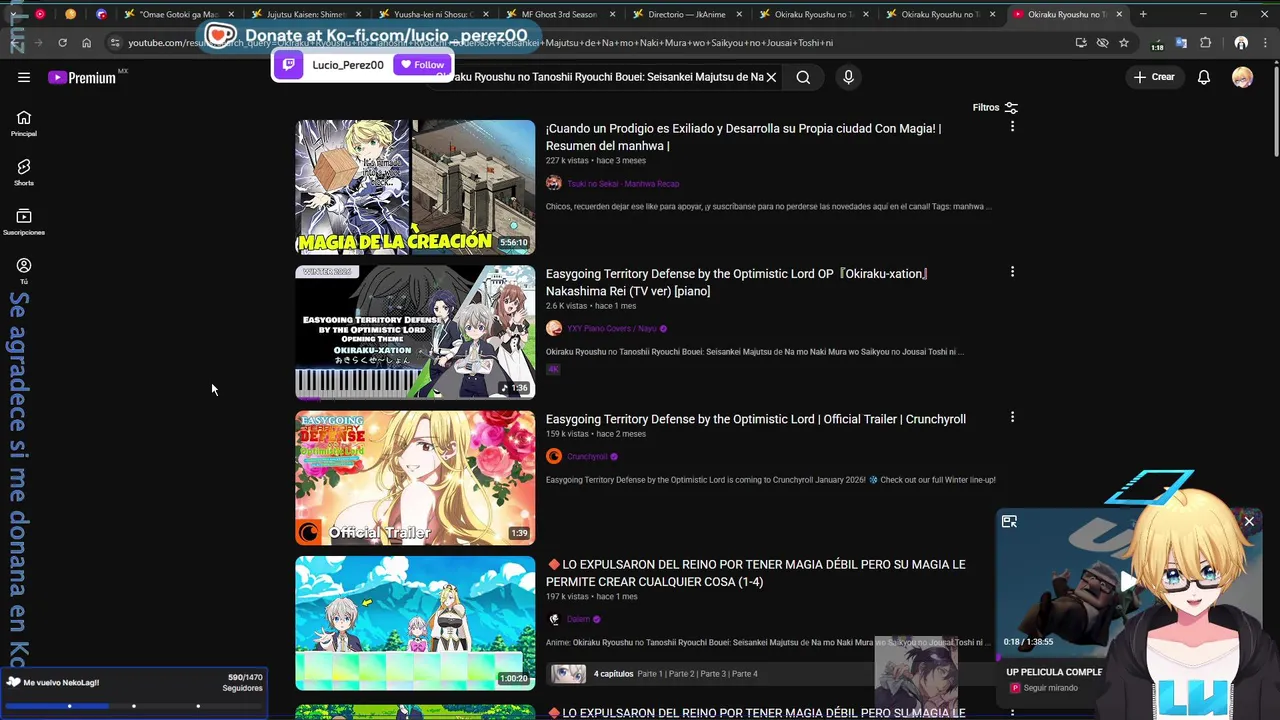The image size is (1280, 720).
Task: Open the account avatar menu
Action: click(x=1242, y=77)
